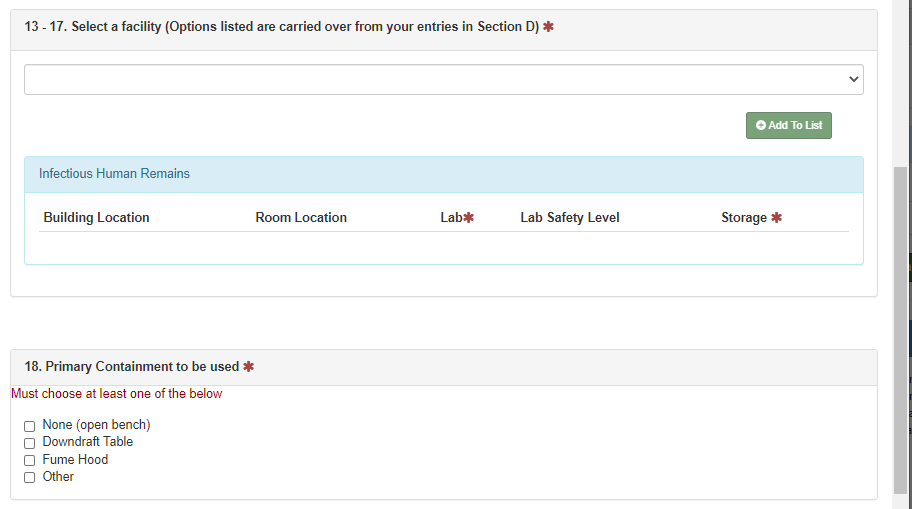This screenshot has width=912, height=509.
Task: Click the red asterisk next to Lab
Action: pyautogui.click(x=468, y=218)
